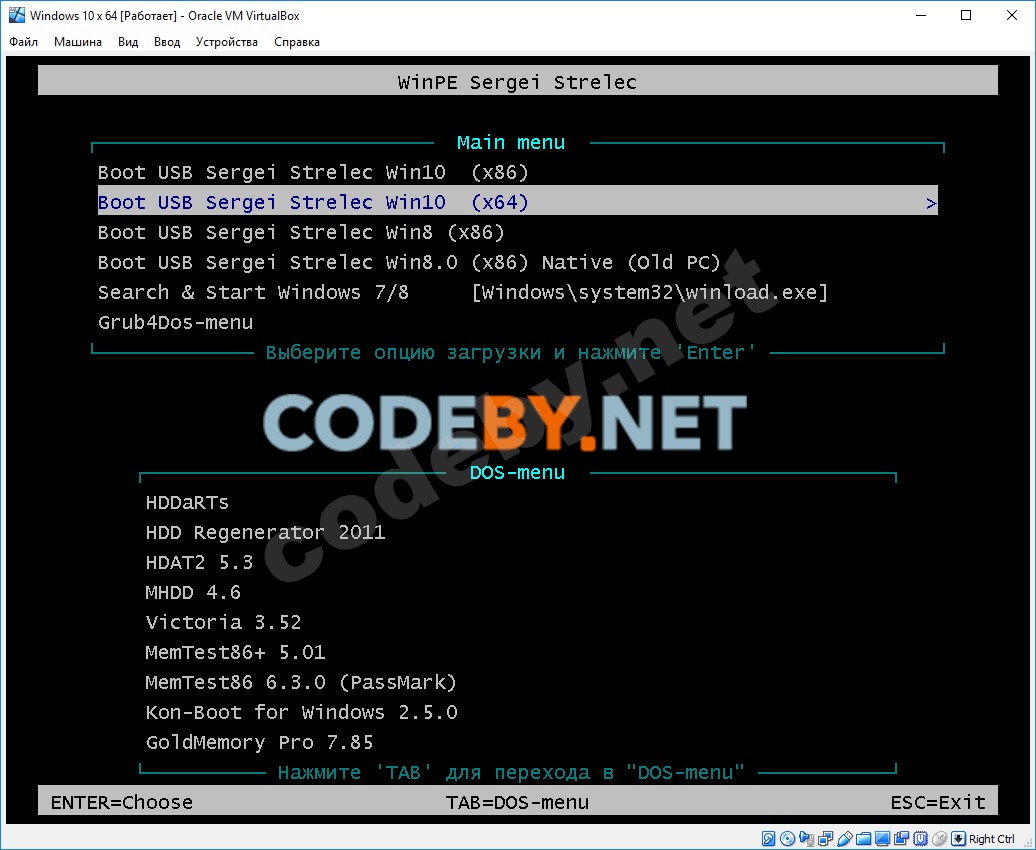Click the TAB=DOS-menu hint

coord(517,802)
